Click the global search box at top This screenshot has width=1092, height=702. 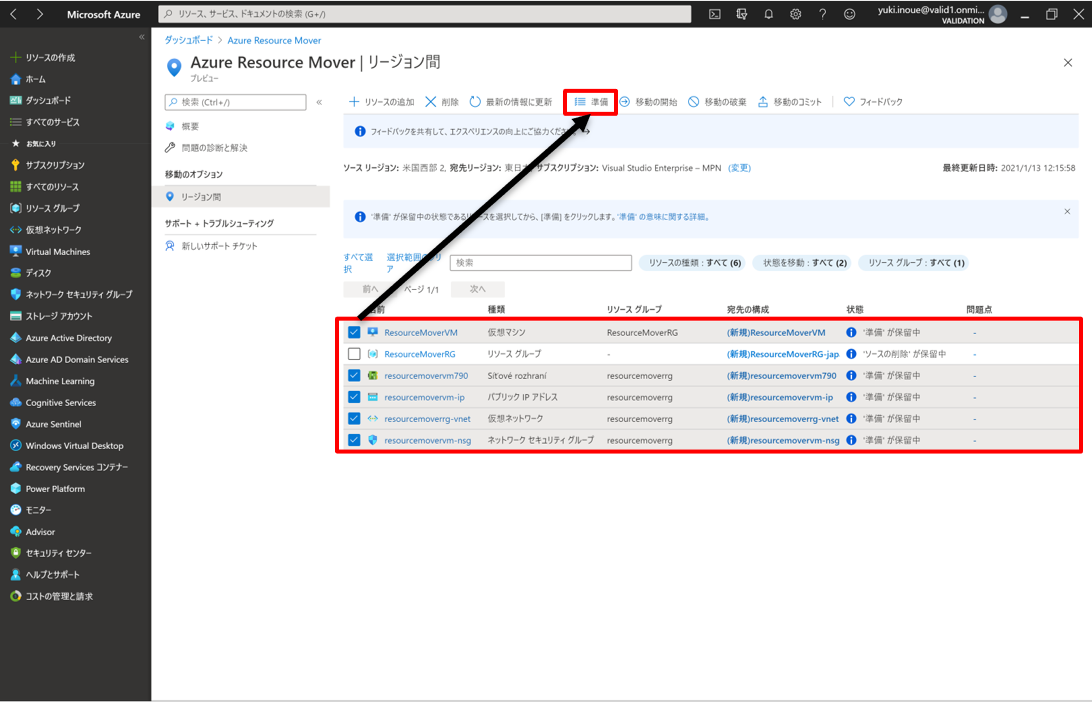(x=425, y=14)
